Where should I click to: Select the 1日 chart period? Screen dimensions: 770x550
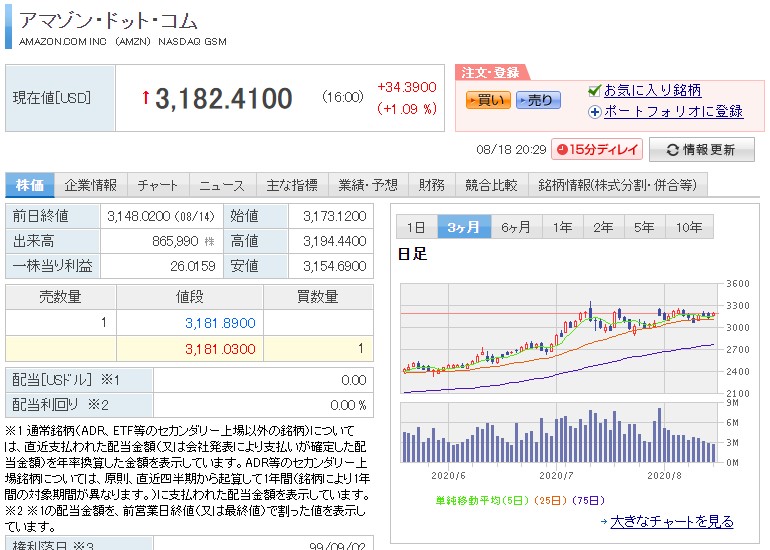[x=416, y=227]
